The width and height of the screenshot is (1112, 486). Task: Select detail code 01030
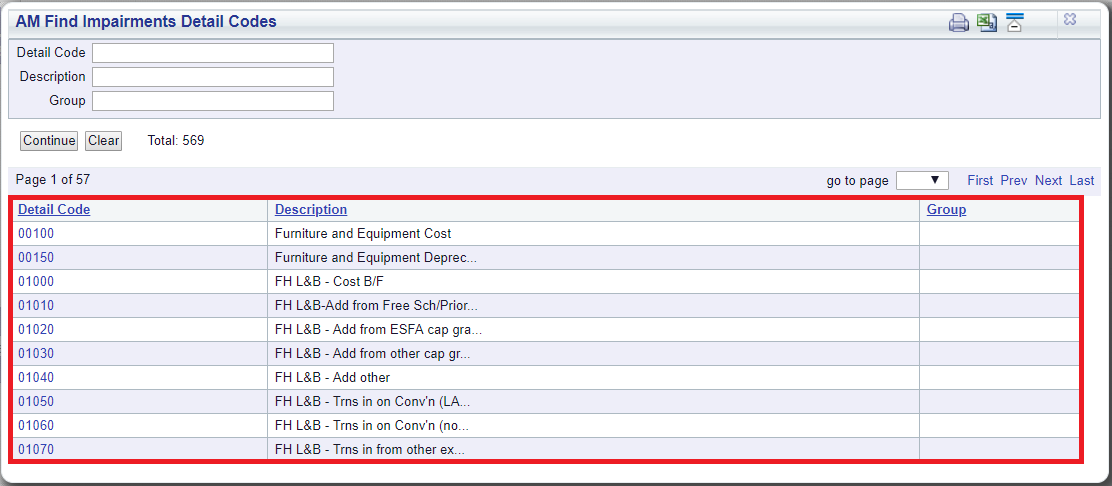tap(35, 353)
